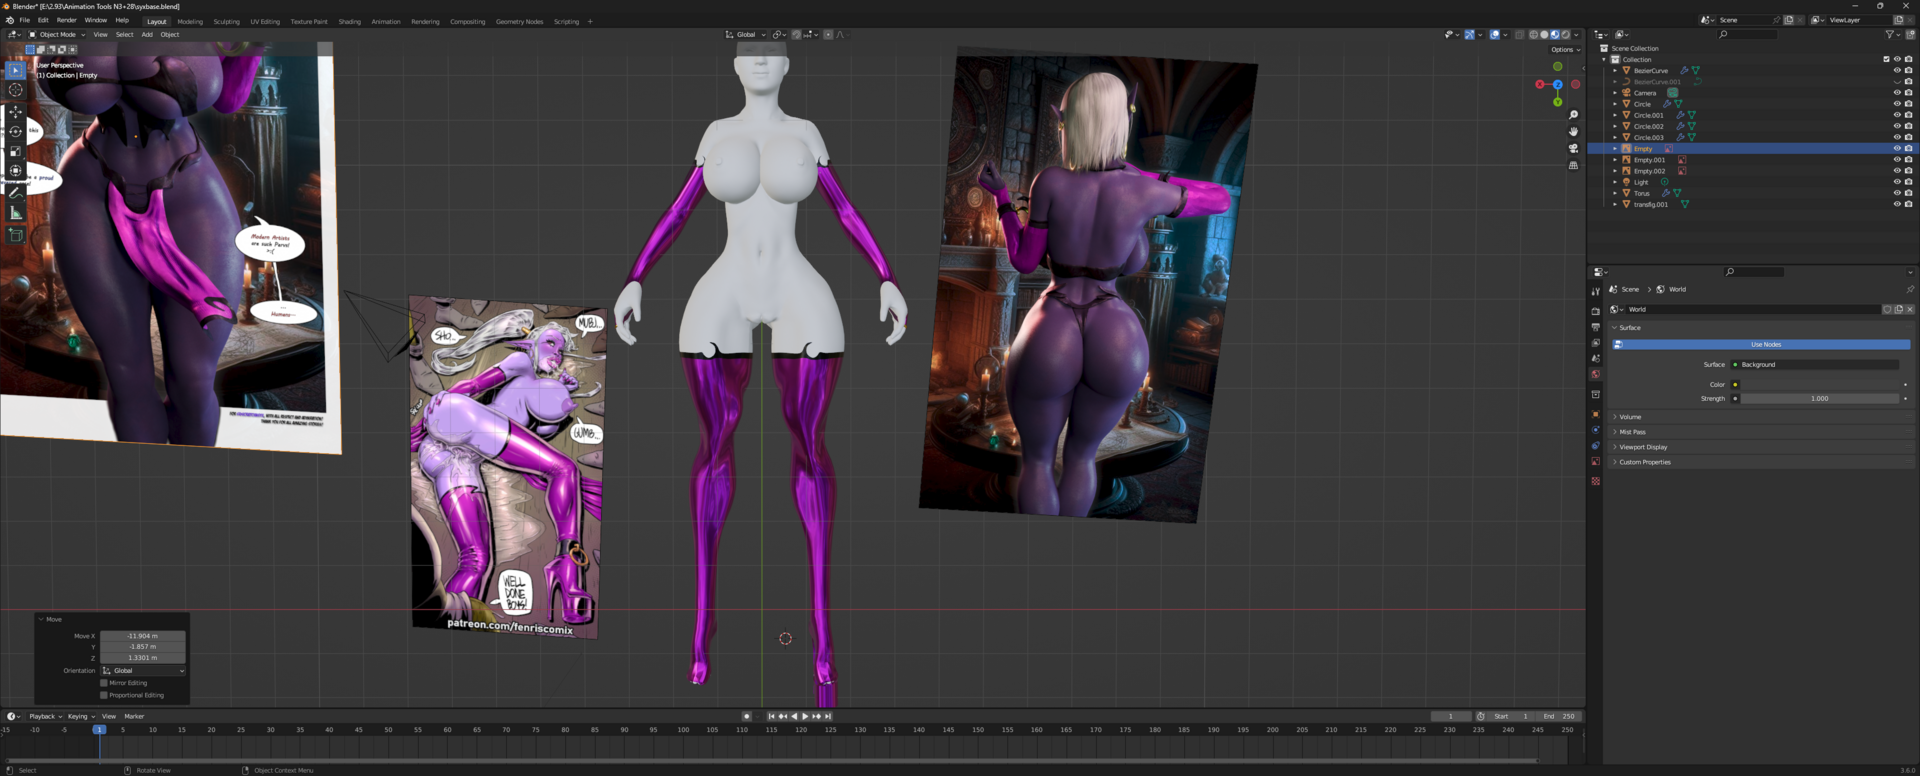1920x776 pixels.
Task: Open the Scene properties tab
Action: [x=1595, y=358]
